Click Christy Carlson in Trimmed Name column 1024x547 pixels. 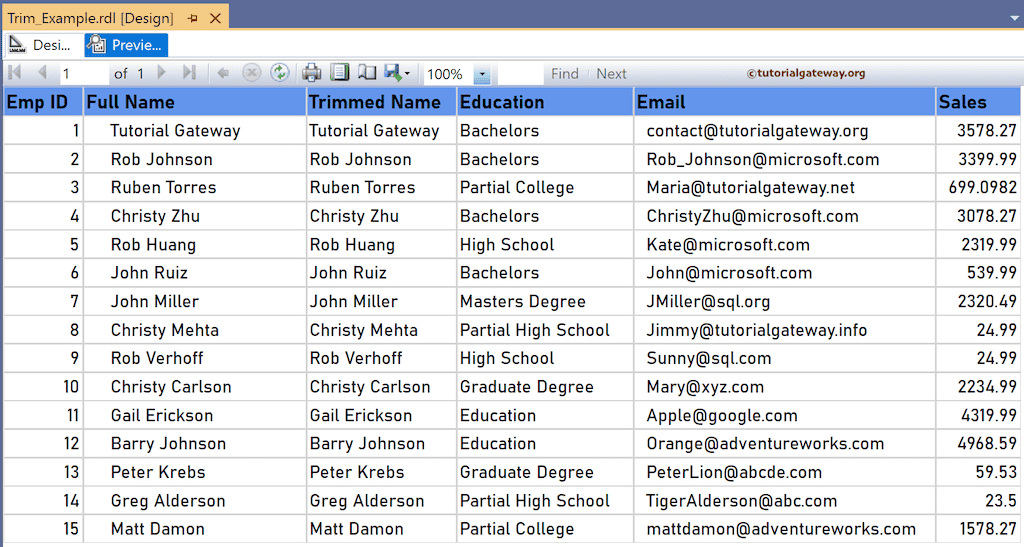point(381,387)
